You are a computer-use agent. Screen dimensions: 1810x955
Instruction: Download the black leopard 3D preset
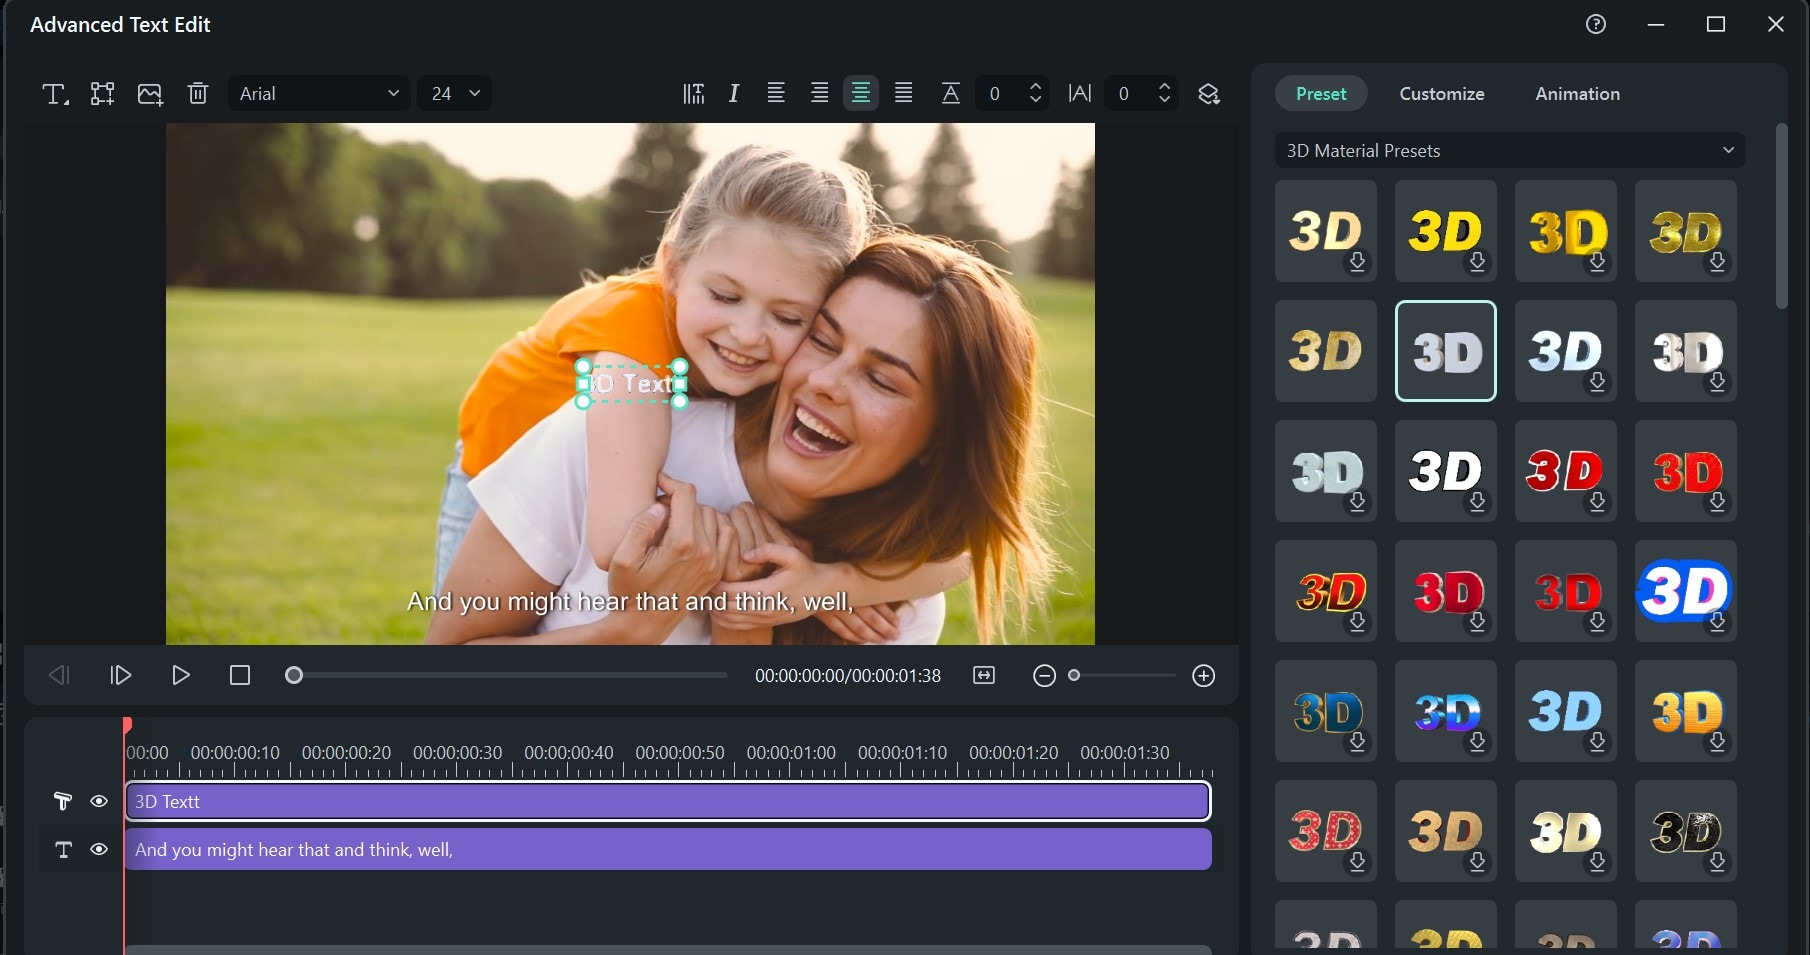click(x=1717, y=862)
